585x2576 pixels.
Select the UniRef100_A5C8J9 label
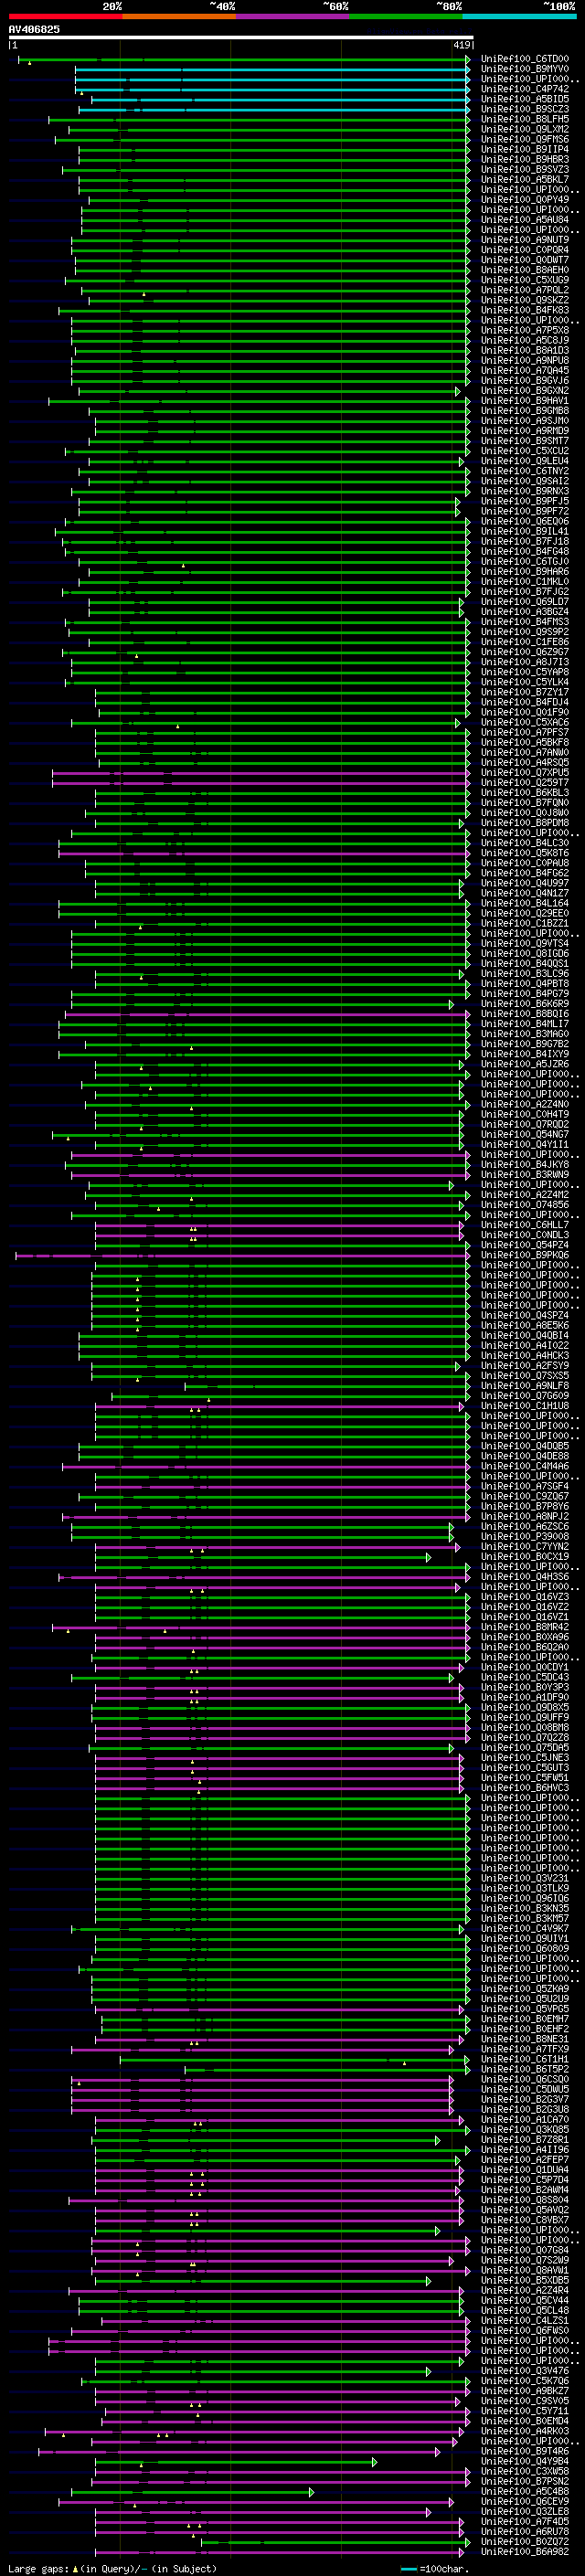[x=524, y=340]
